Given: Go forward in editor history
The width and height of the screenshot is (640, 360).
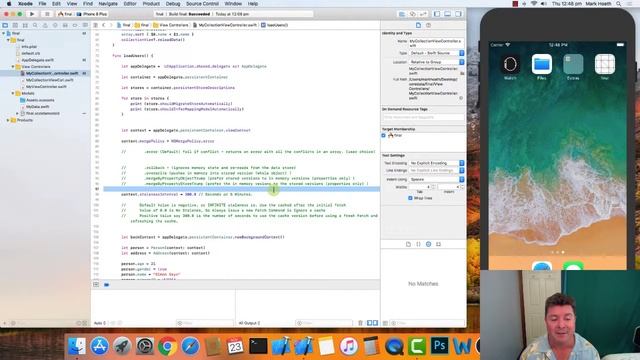Looking at the screenshot, I should coord(111,25).
